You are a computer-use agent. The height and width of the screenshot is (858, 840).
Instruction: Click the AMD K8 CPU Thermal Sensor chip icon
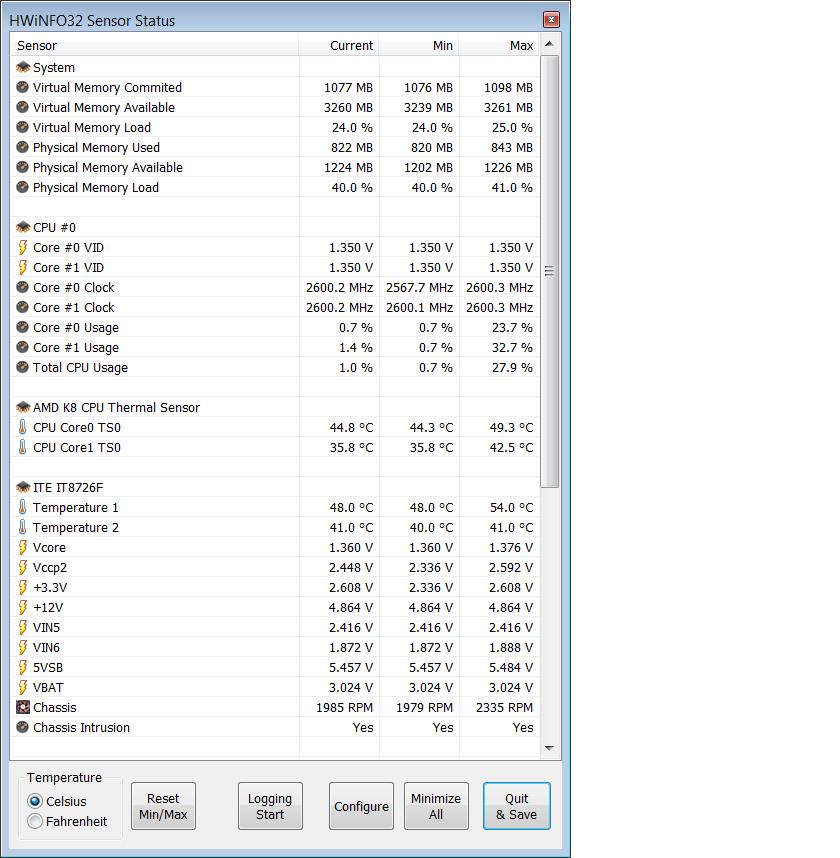pyautogui.click(x=22, y=407)
